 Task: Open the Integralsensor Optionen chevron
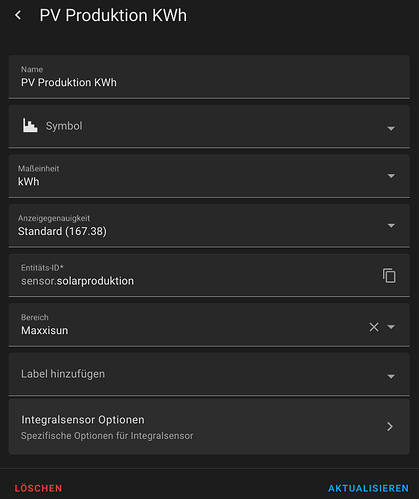coord(390,426)
